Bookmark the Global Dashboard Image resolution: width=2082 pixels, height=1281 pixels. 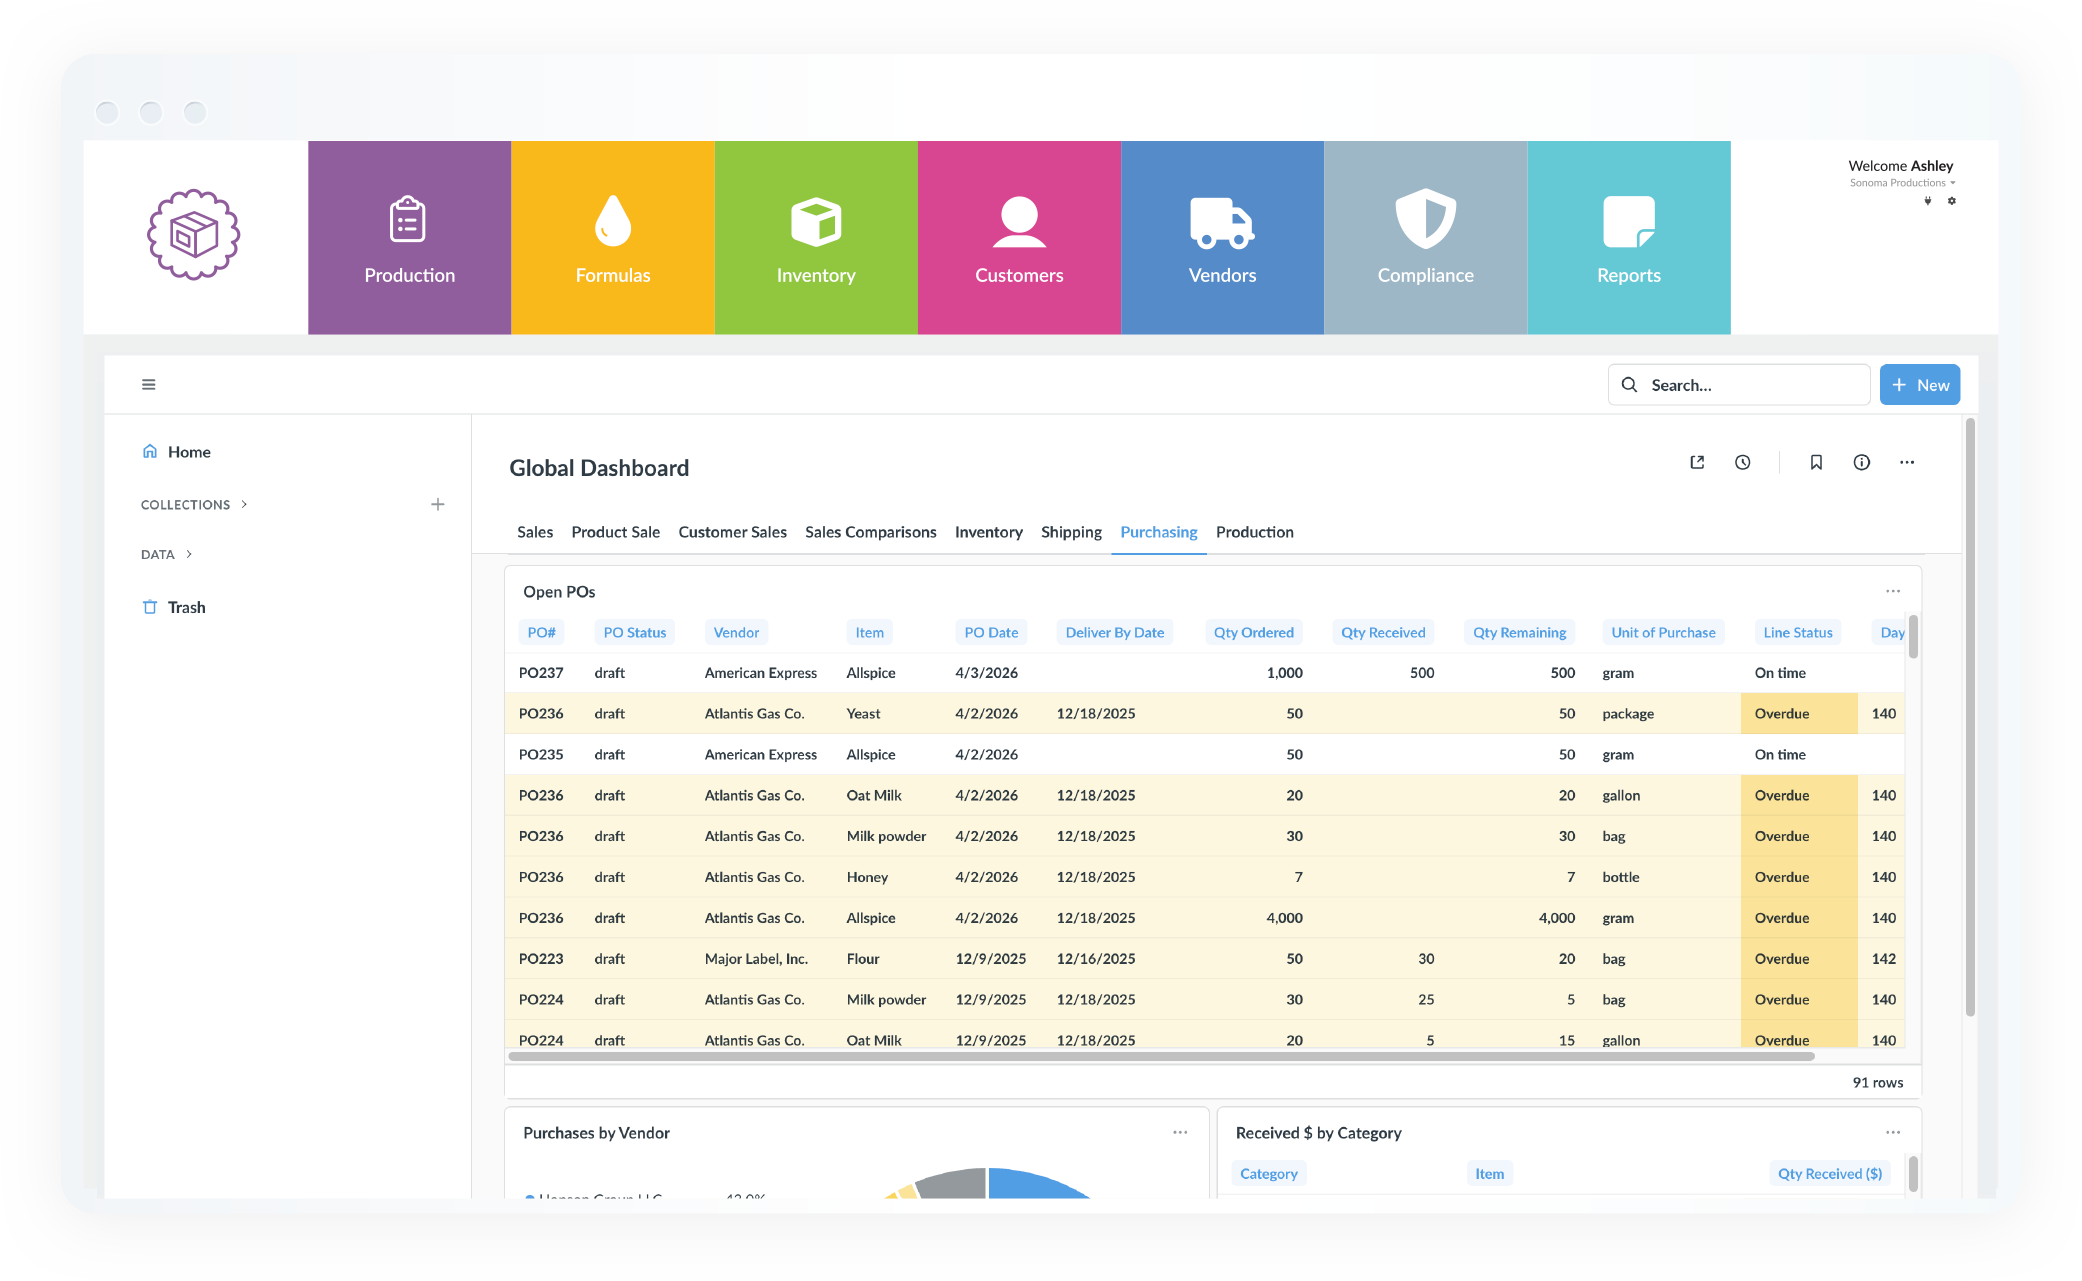tap(1816, 462)
